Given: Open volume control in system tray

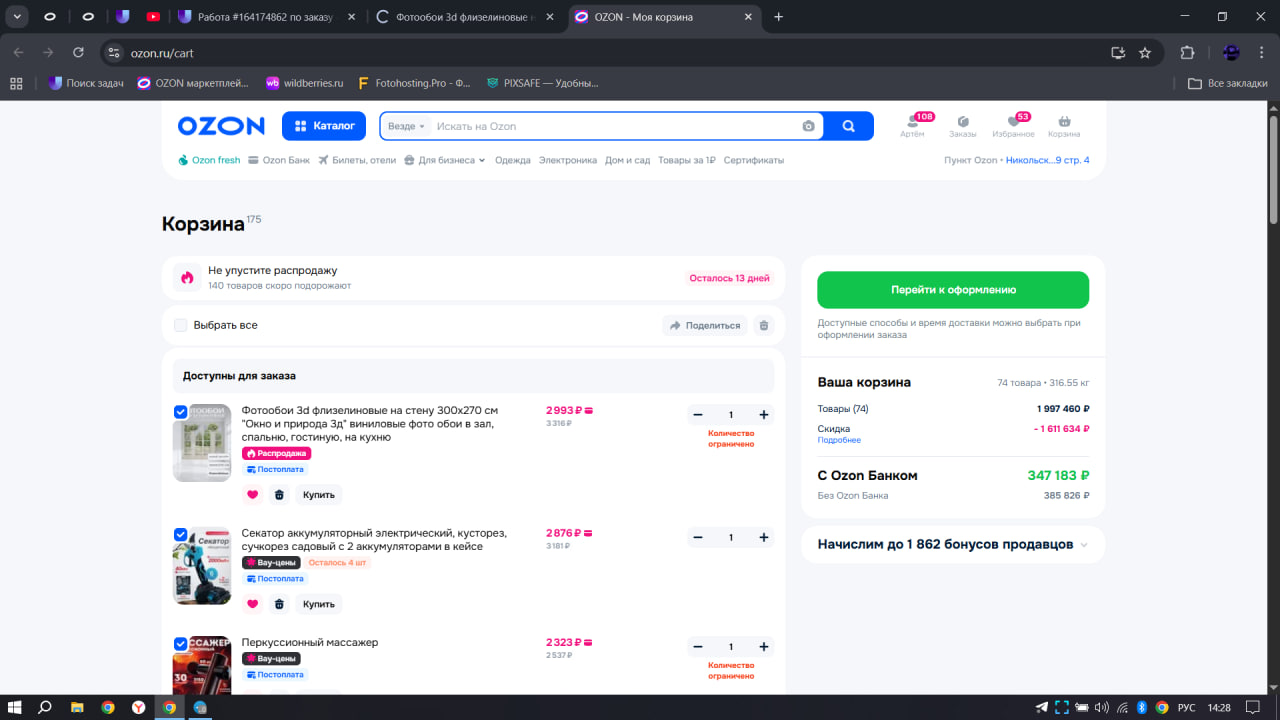Looking at the screenshot, I should click(1102, 707).
